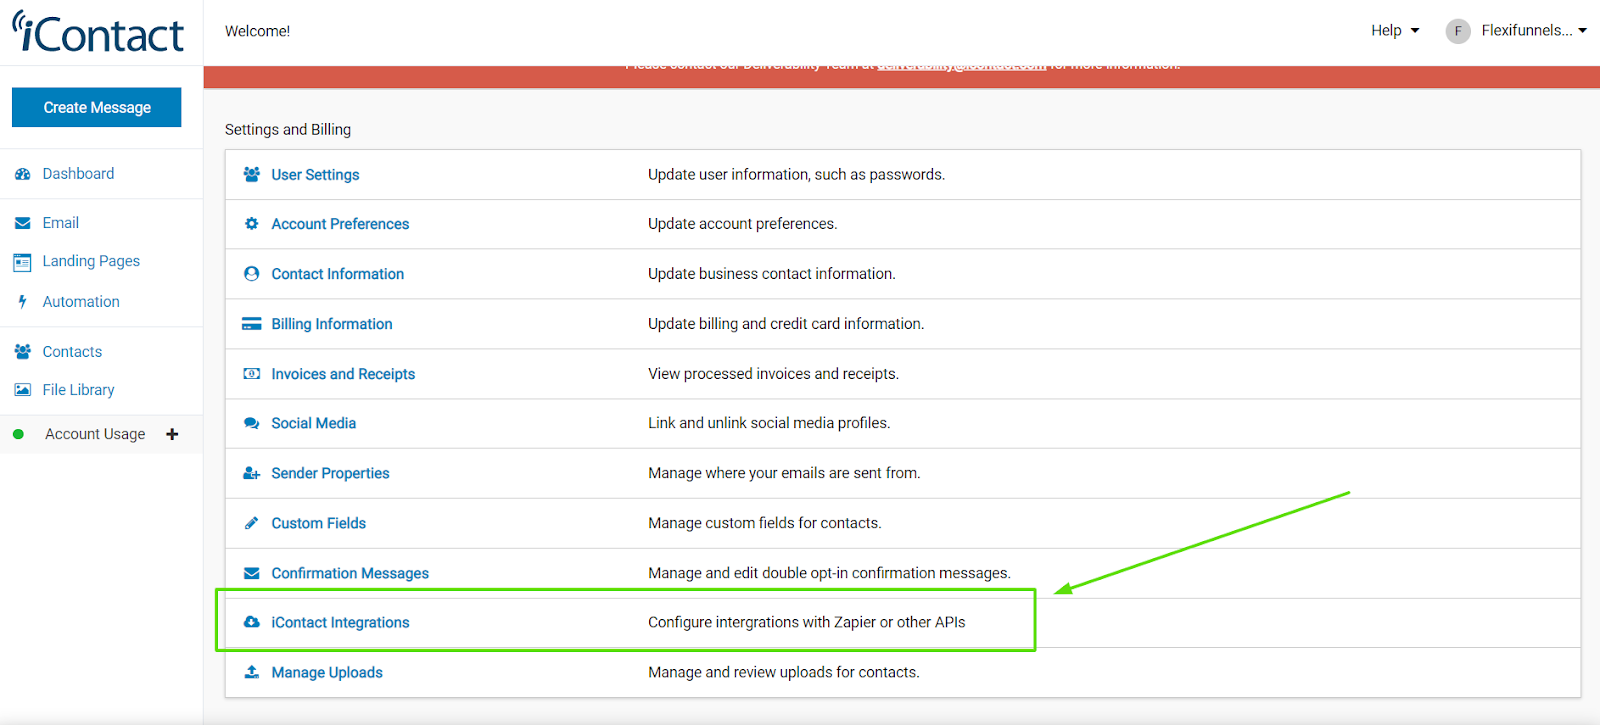Open the Social Media link
Viewport: 1600px width, 725px height.
tap(313, 423)
